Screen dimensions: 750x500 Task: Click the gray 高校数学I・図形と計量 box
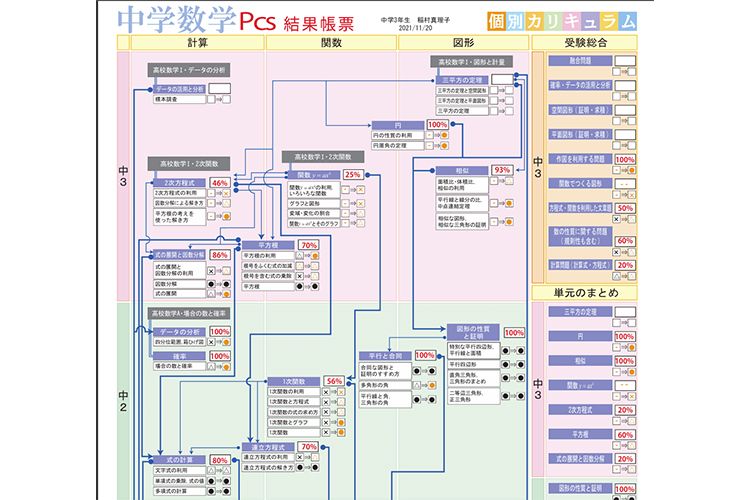tap(471, 62)
